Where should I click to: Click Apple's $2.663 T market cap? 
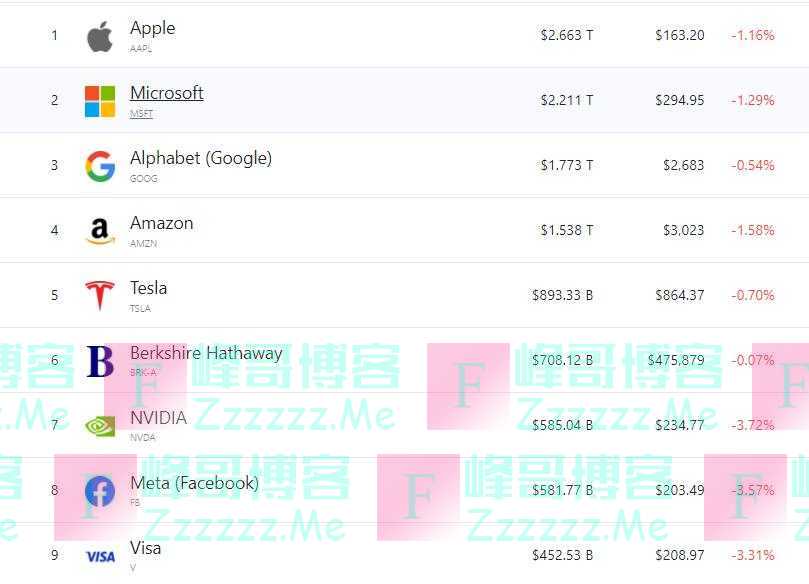pyautogui.click(x=567, y=35)
